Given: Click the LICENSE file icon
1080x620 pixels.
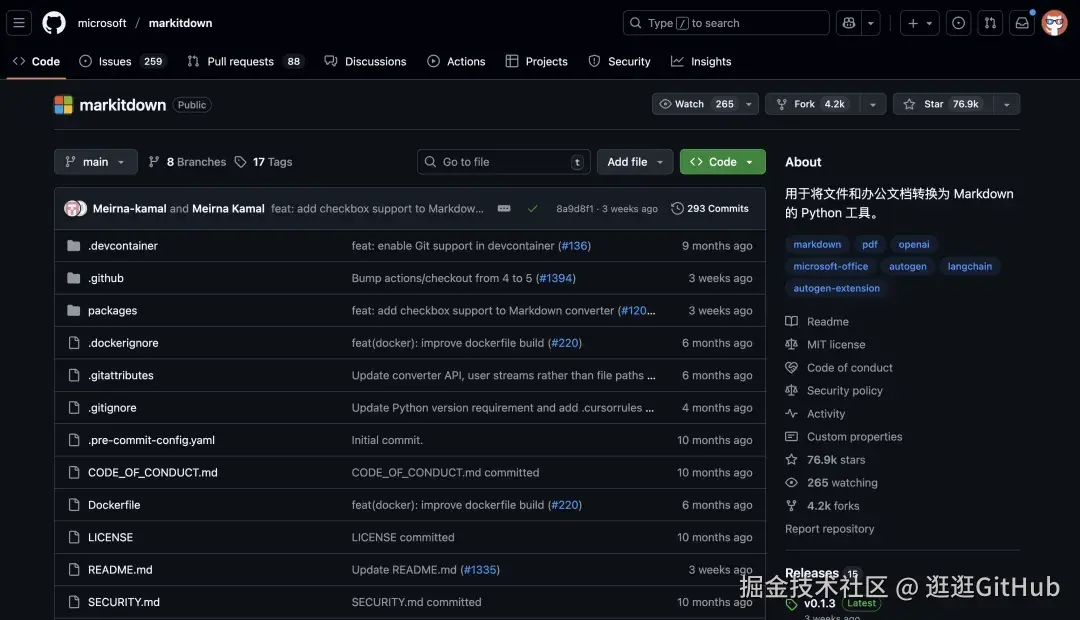Looking at the screenshot, I should pyautogui.click(x=74, y=537).
